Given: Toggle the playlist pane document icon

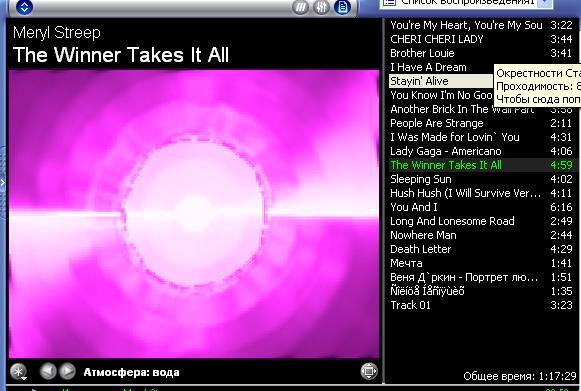Looking at the screenshot, I should [342, 7].
